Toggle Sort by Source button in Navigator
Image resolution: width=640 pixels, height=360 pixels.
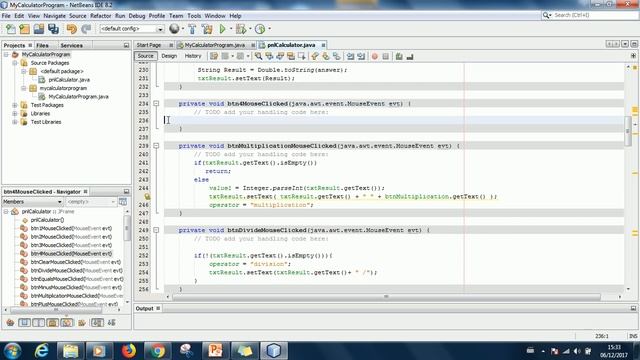tap(111, 323)
